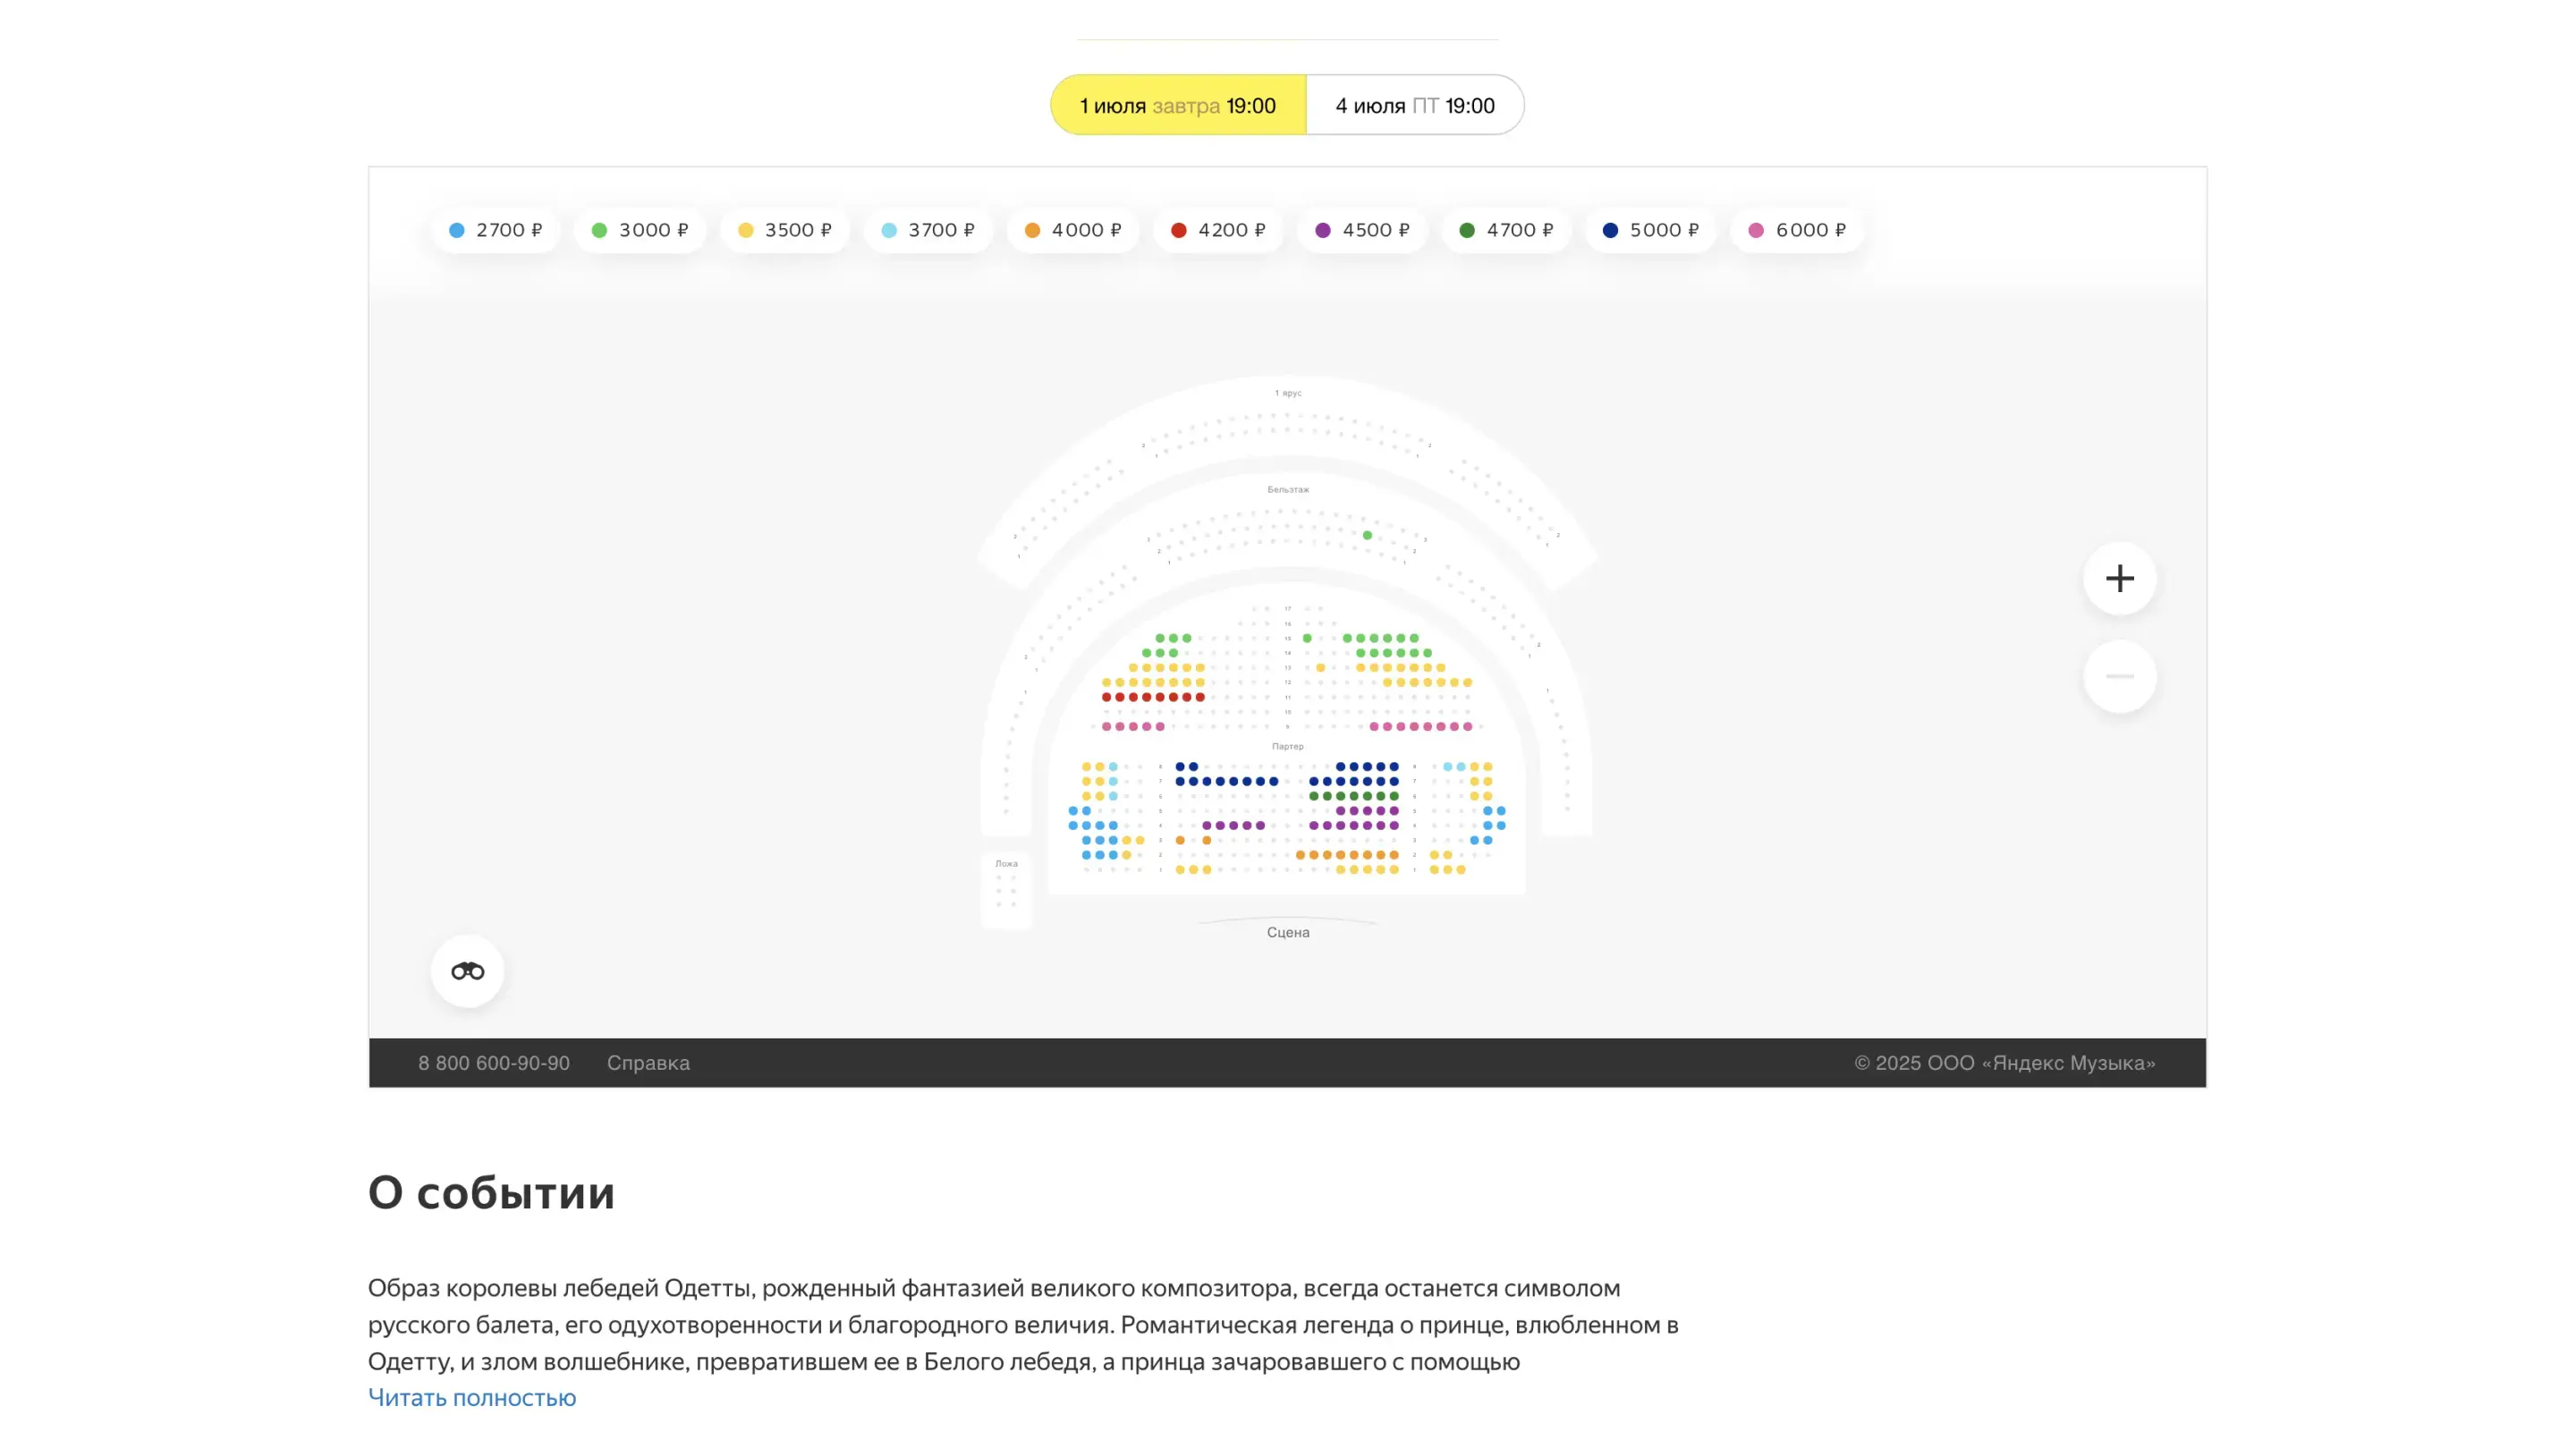Toggle the 3500 ₽ price filter
This screenshot has height=1449, width=2576.
coord(784,230)
